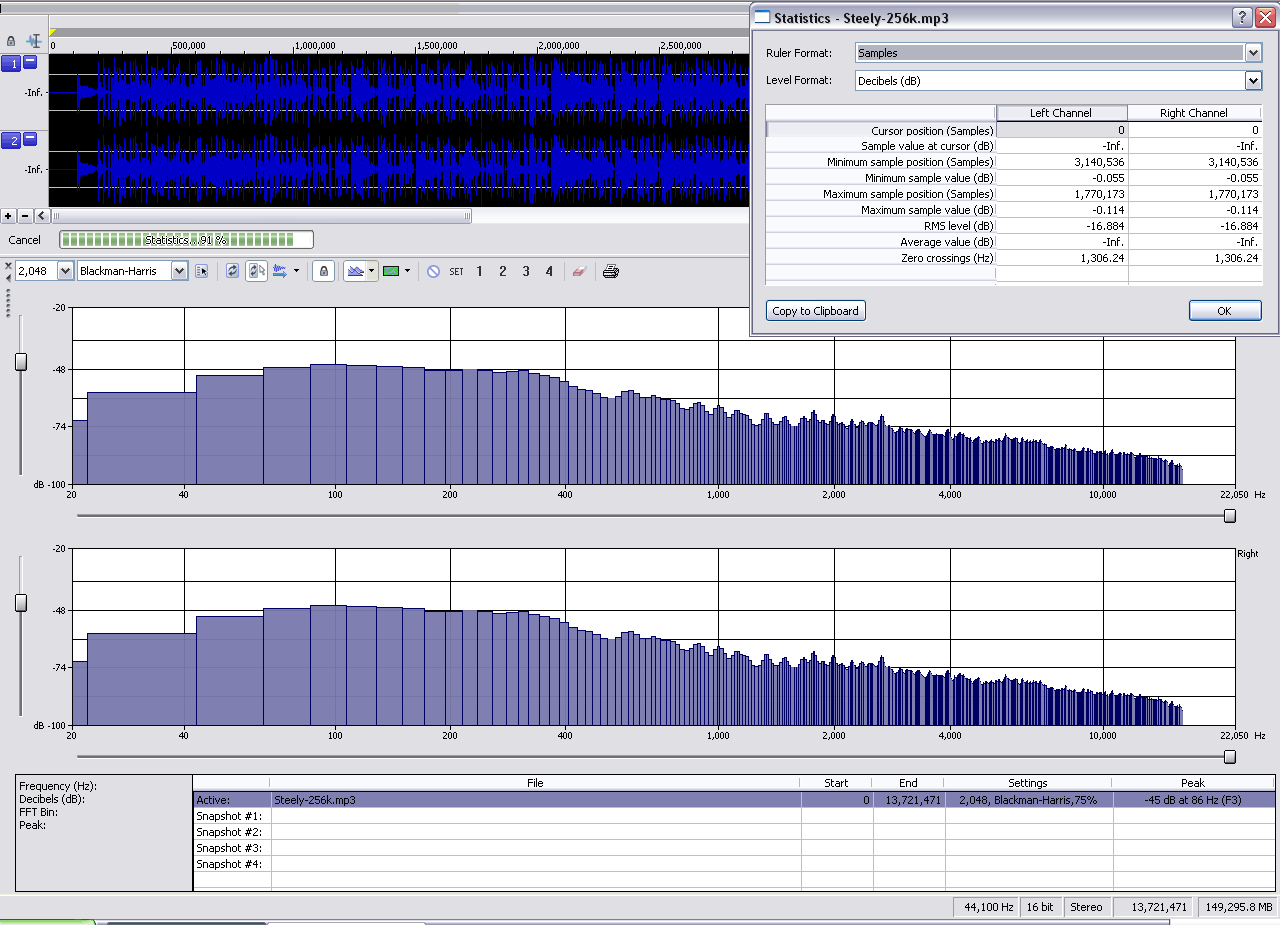This screenshot has width=1280, height=925.
Task: Open the Blackman-Harris window type dropdown
Action: [x=179, y=270]
